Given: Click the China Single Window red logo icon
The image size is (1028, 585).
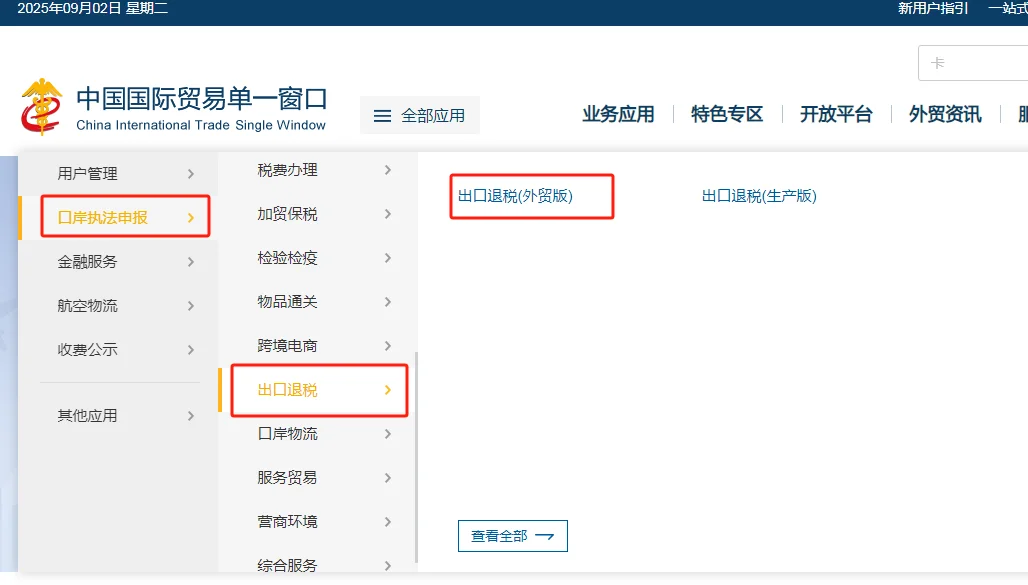Looking at the screenshot, I should point(42,103).
